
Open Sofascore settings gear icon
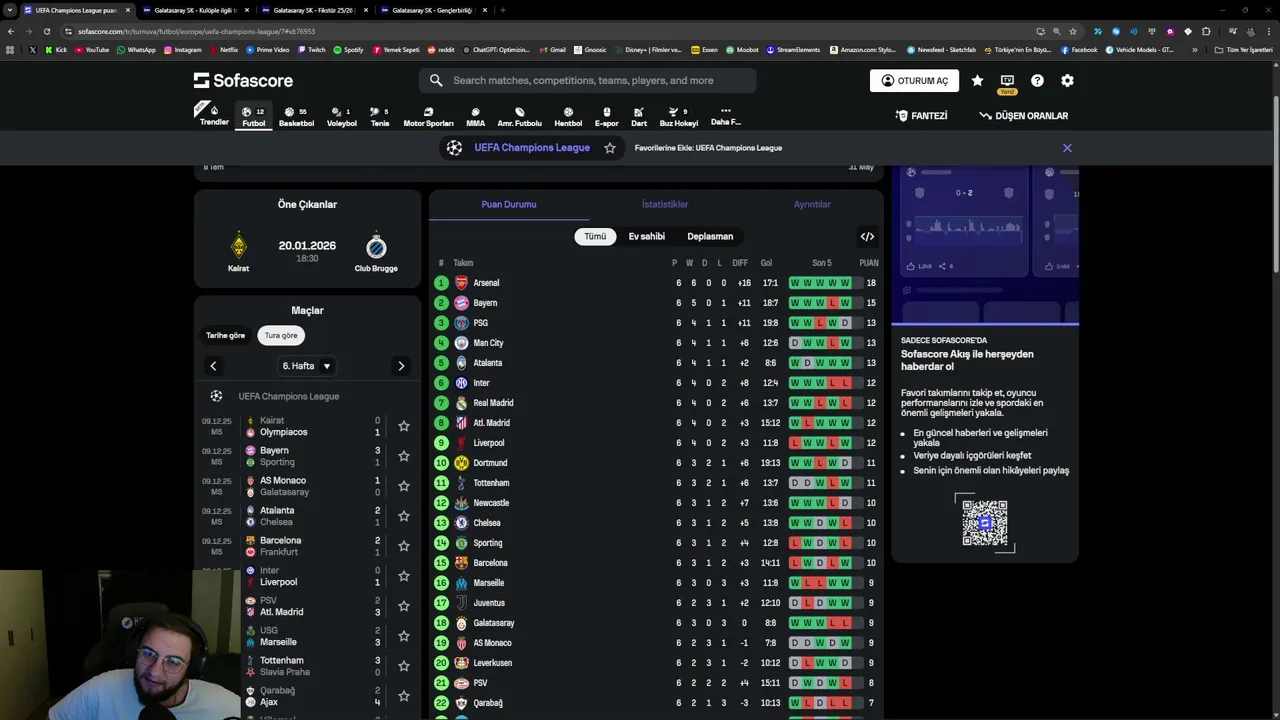tap(1067, 81)
